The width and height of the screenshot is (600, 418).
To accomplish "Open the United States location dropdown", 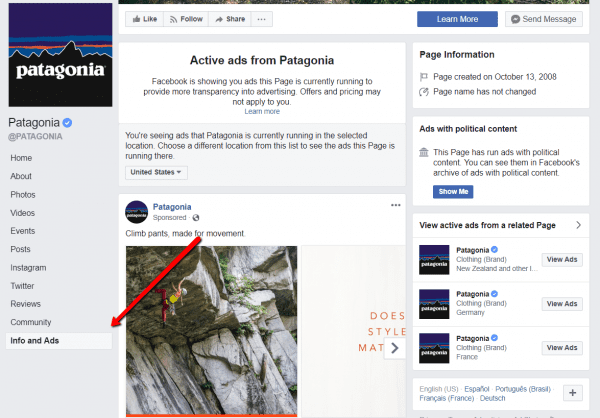I will click(x=156, y=172).
